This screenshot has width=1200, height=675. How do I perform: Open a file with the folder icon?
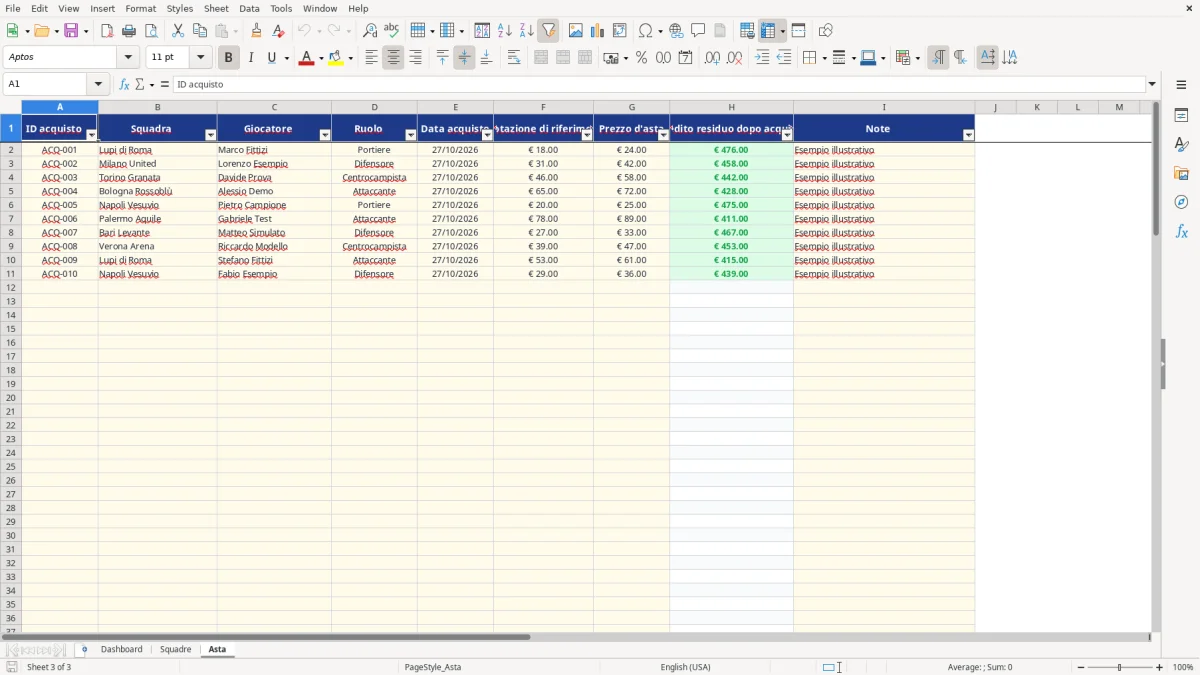pyautogui.click(x=41, y=31)
